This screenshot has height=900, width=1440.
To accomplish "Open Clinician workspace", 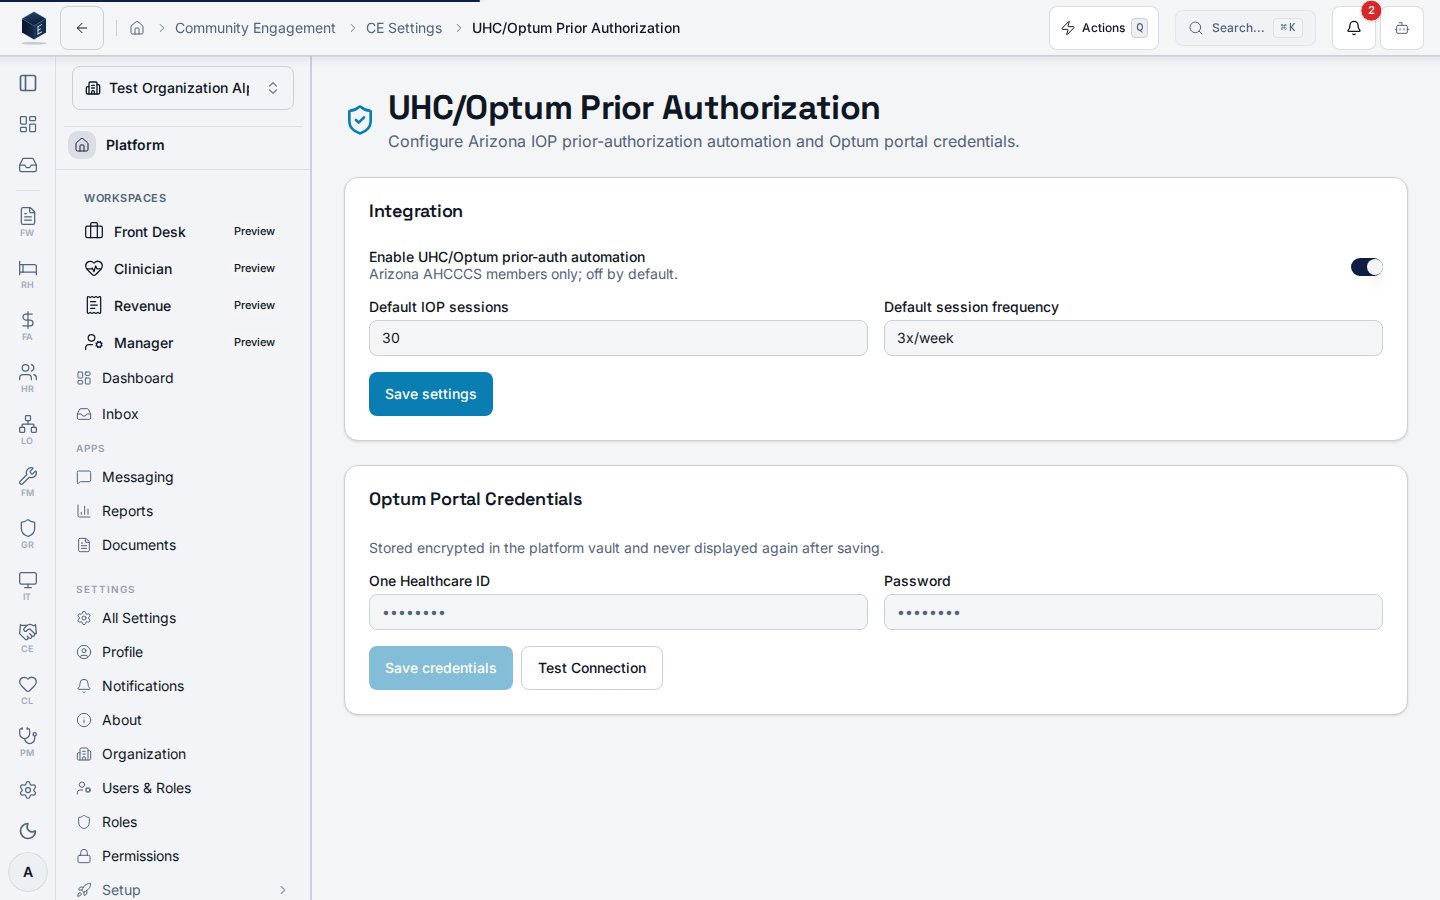I will click(x=183, y=269).
